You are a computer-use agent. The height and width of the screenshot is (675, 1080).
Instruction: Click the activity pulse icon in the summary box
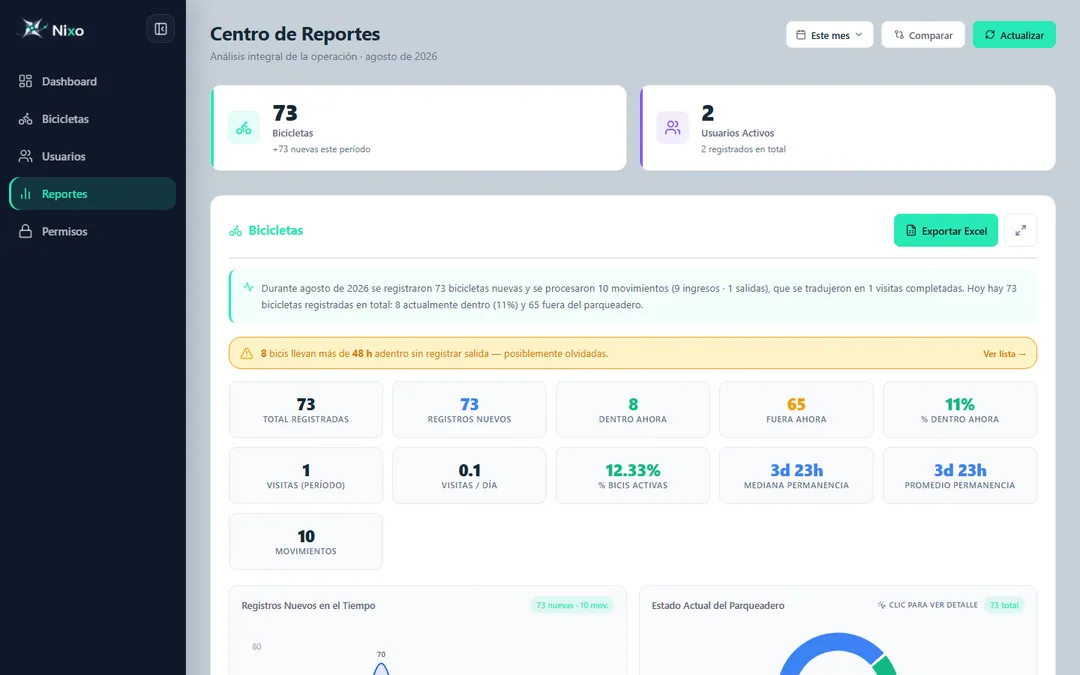248,287
